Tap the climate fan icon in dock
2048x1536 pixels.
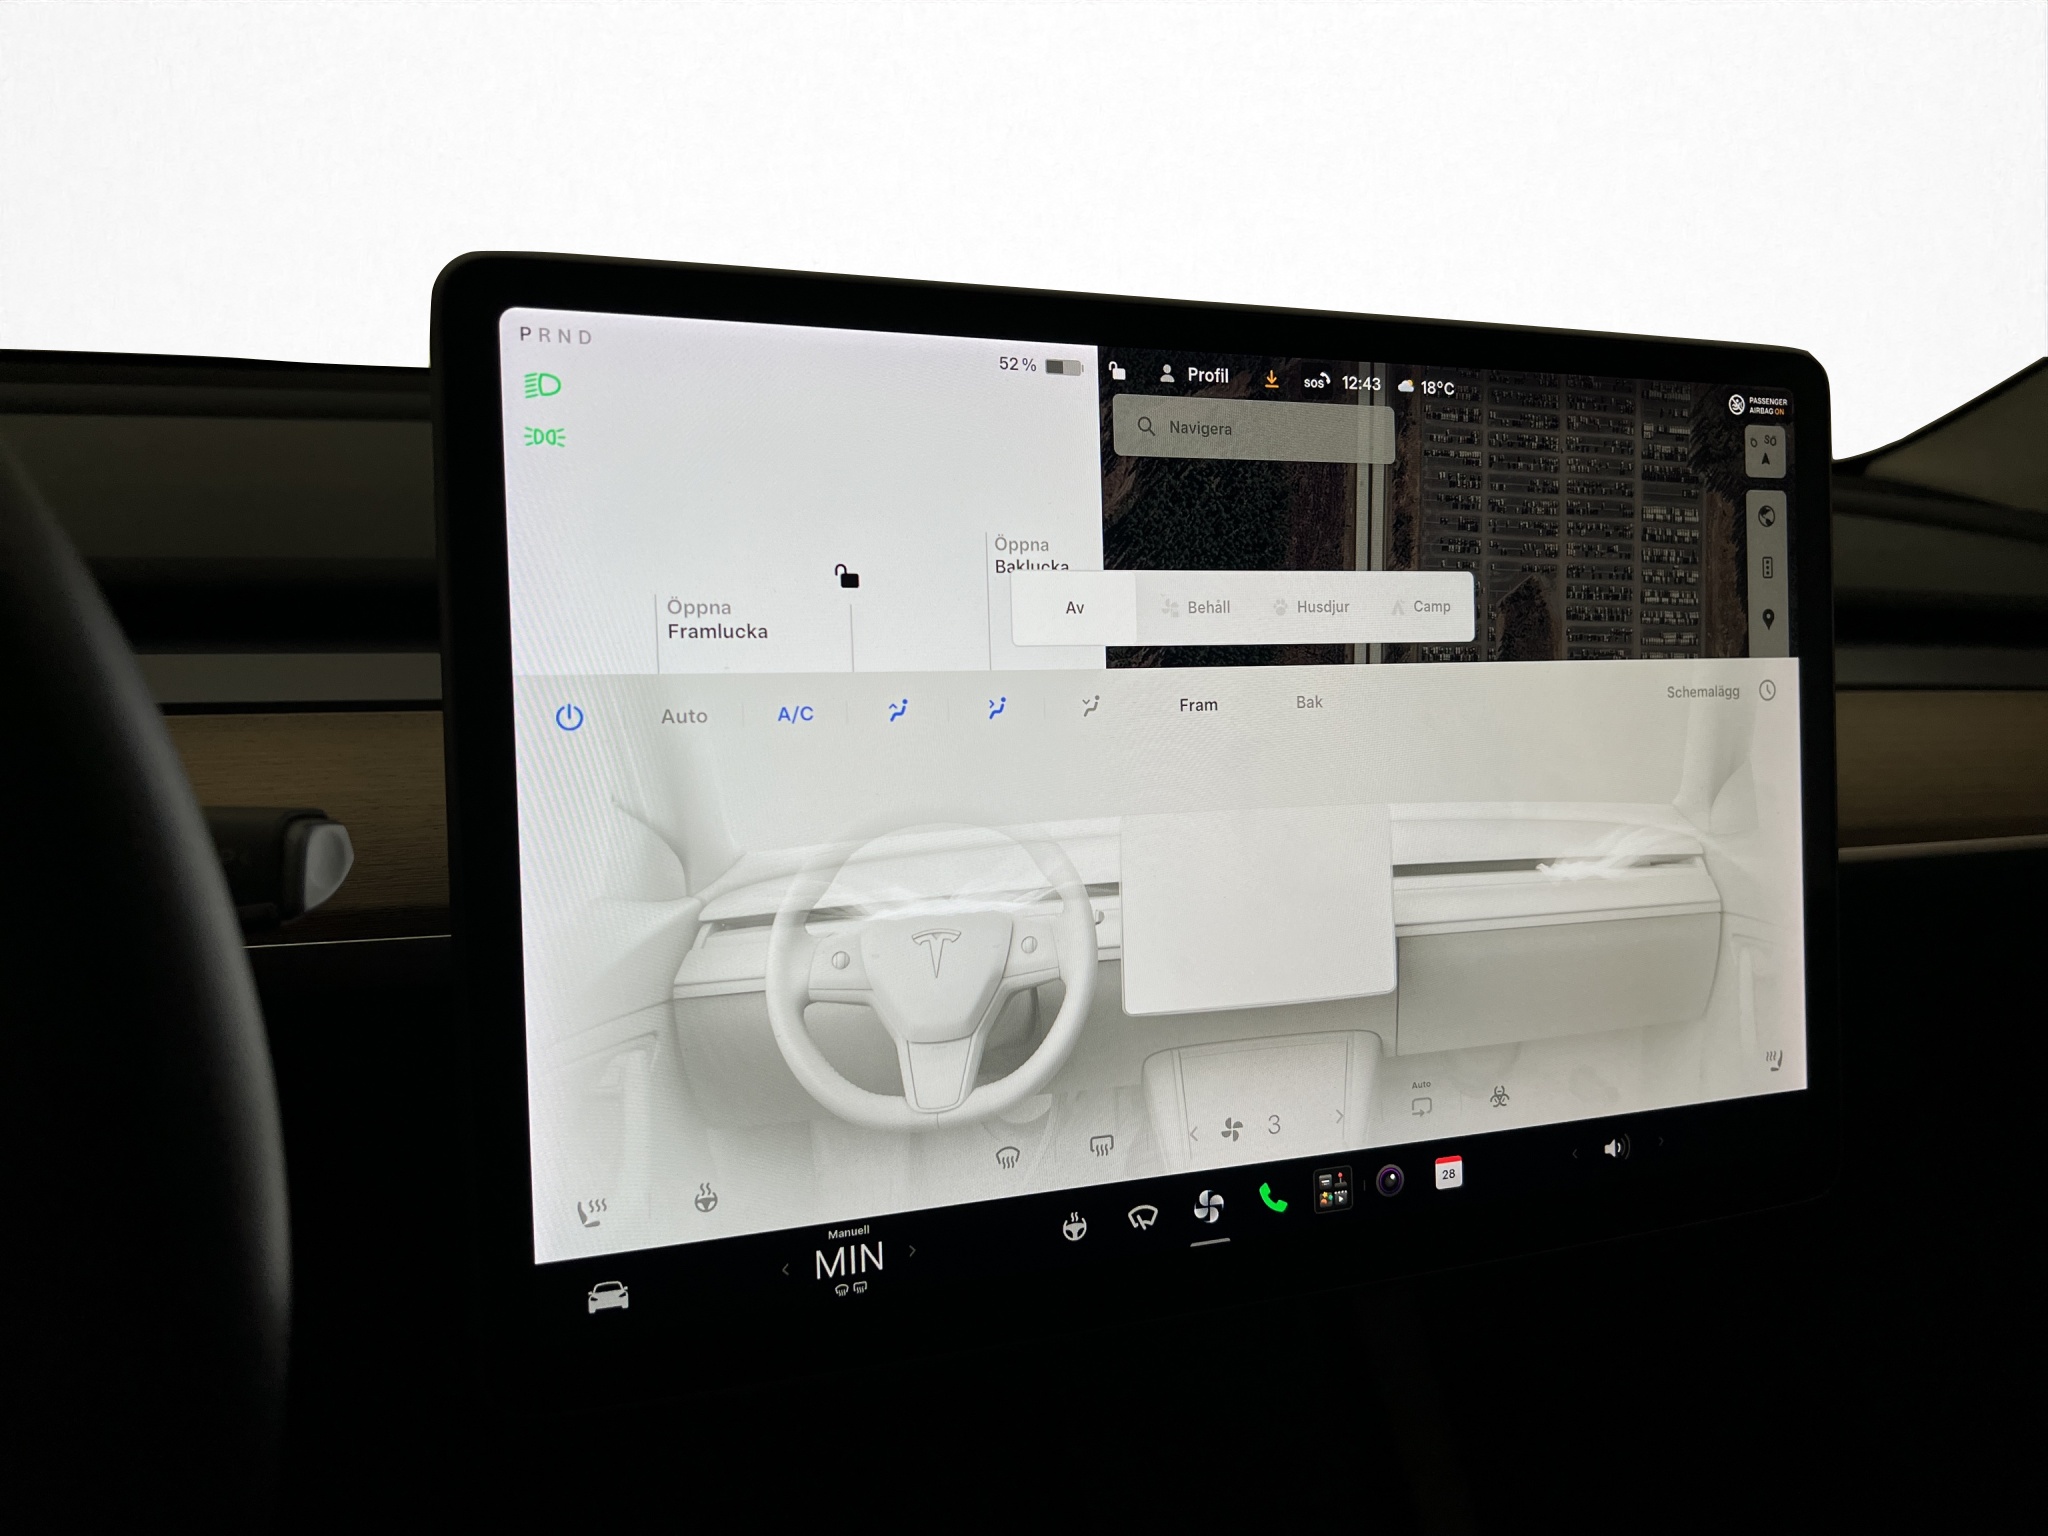click(x=1208, y=1207)
